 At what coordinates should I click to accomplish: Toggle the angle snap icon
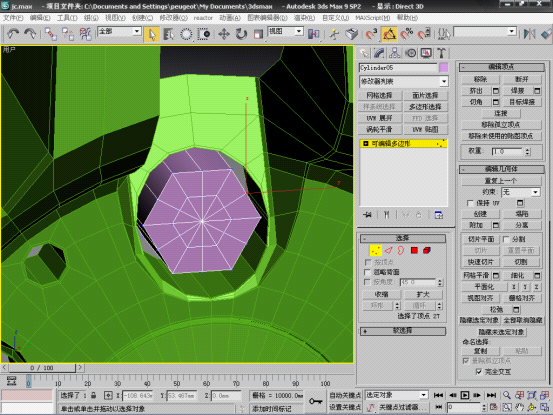click(389, 34)
